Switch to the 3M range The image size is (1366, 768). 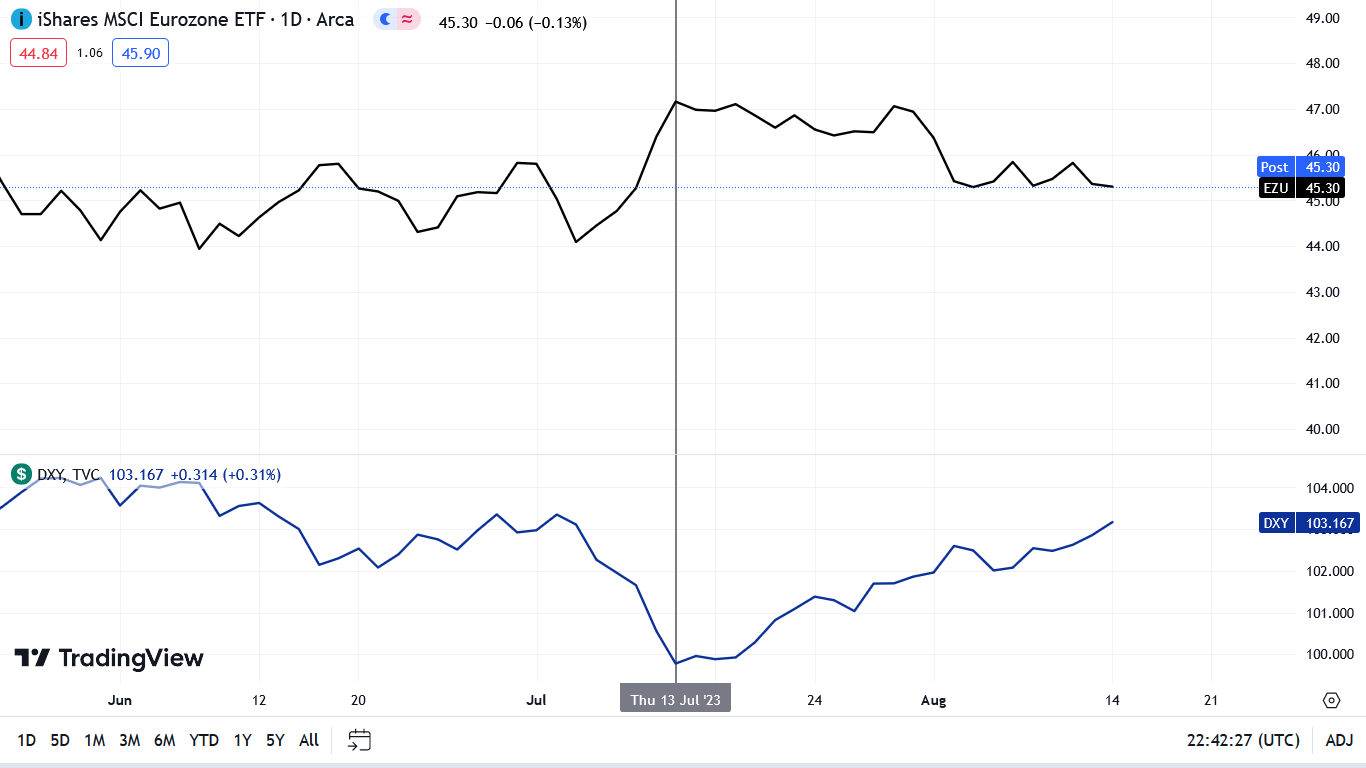pyautogui.click(x=129, y=740)
